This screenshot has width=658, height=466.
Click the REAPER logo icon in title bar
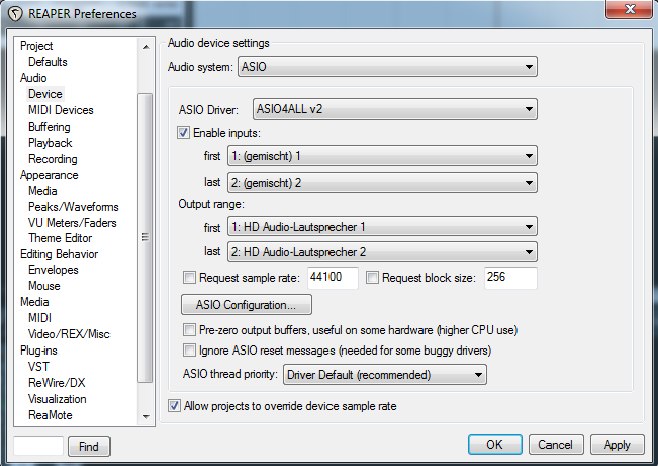(15, 14)
